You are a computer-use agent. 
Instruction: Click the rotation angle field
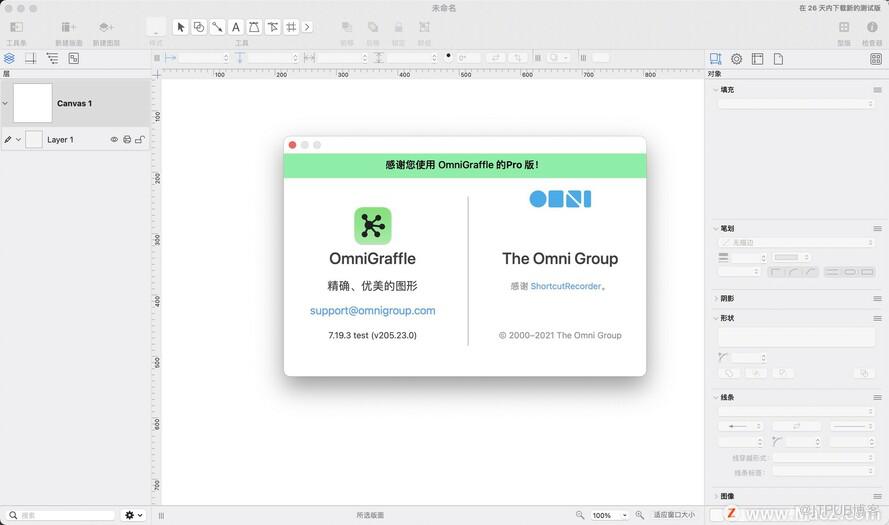[468, 58]
